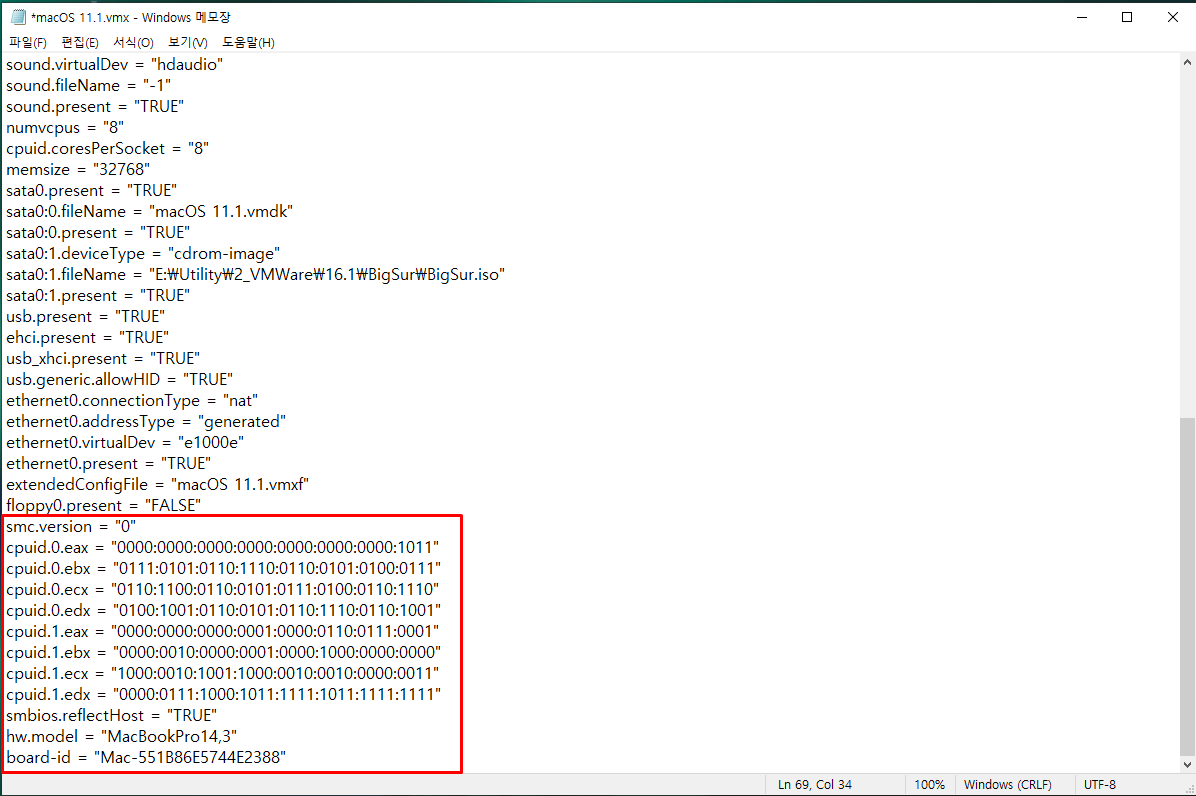Click the numvcpus = "8" line
The height and width of the screenshot is (796, 1196).
(65, 127)
